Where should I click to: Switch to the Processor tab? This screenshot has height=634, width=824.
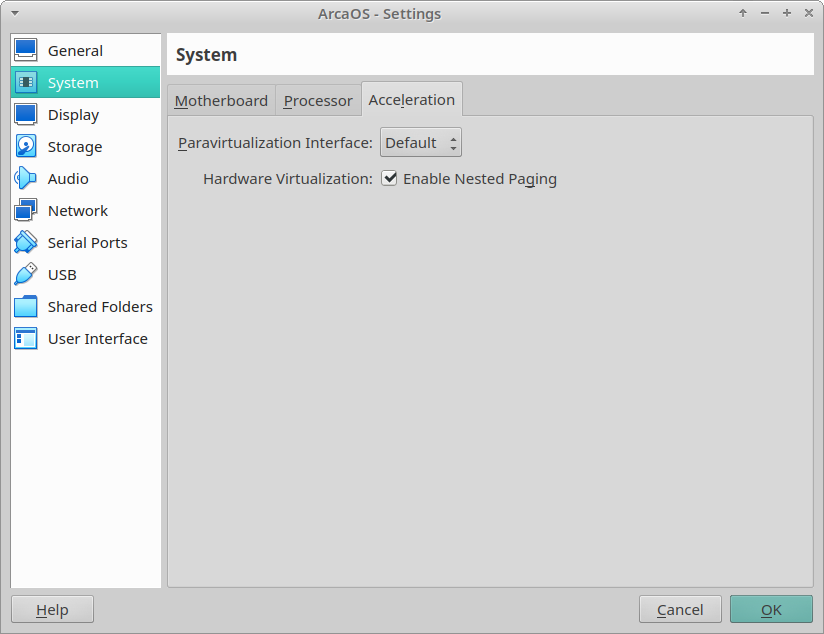pyautogui.click(x=318, y=101)
